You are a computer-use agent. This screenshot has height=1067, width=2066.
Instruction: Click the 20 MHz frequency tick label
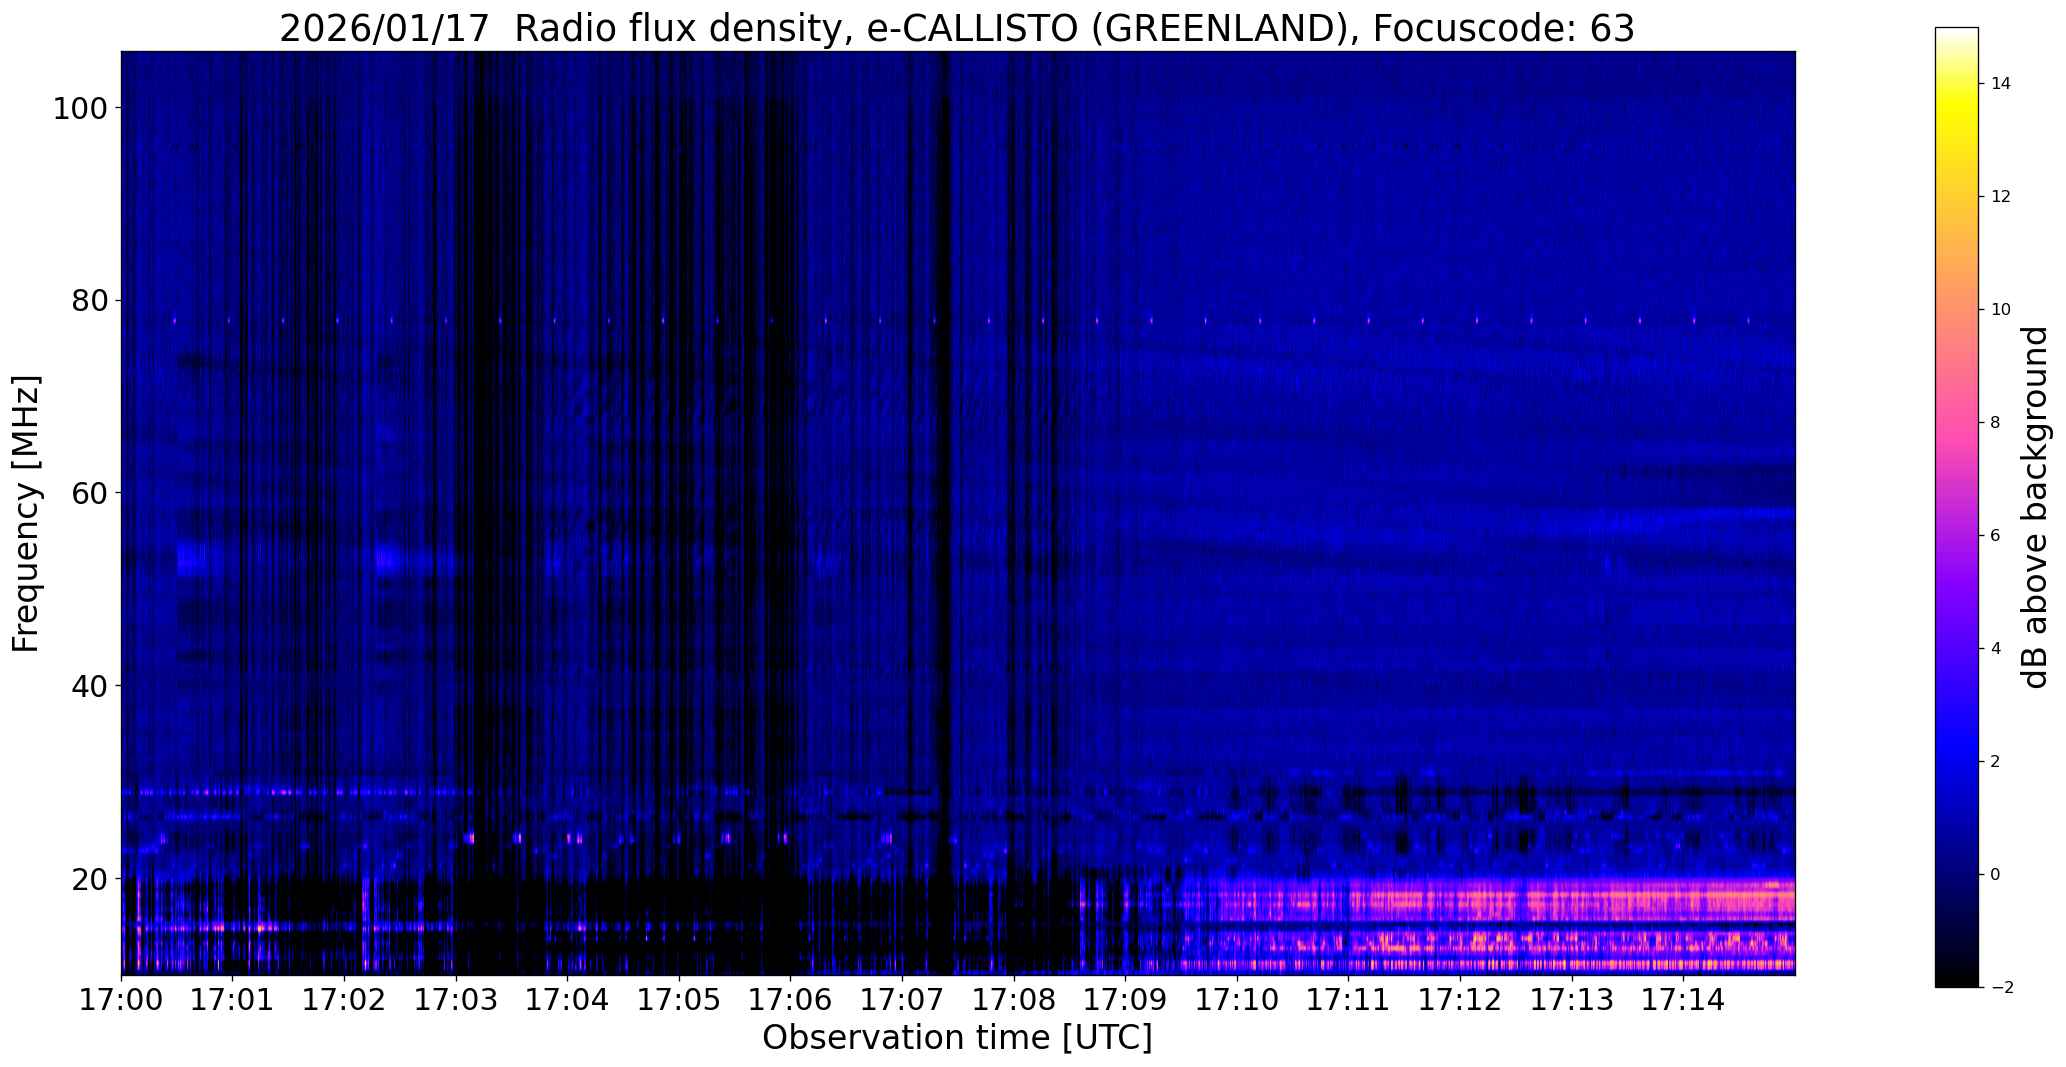tap(89, 879)
